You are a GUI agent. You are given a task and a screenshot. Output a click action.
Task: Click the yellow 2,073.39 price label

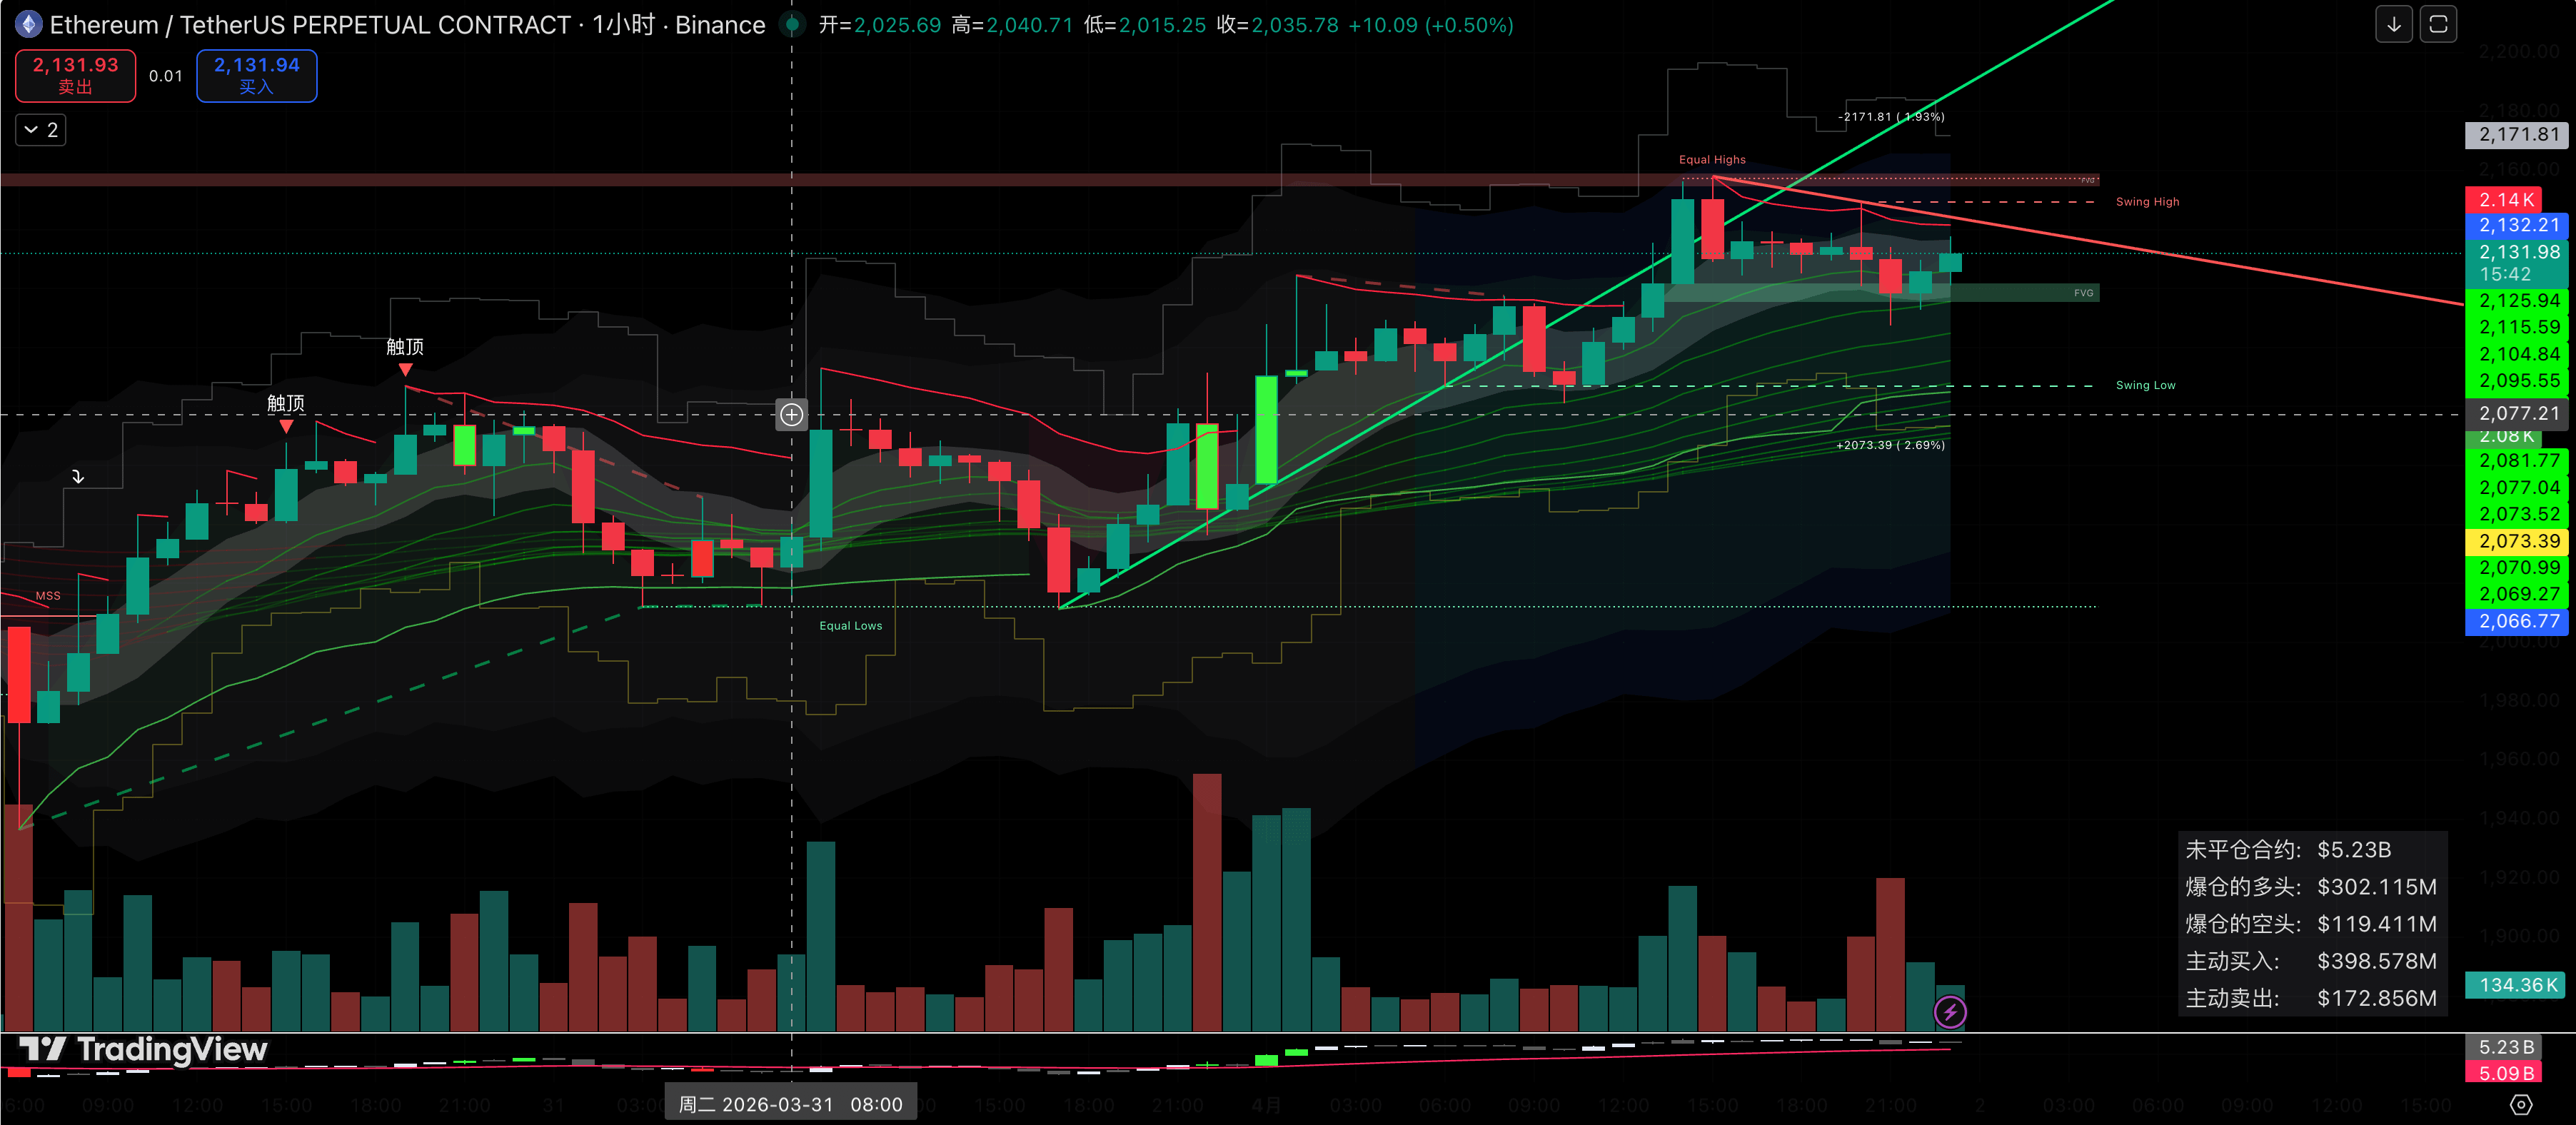pyautogui.click(x=2517, y=541)
